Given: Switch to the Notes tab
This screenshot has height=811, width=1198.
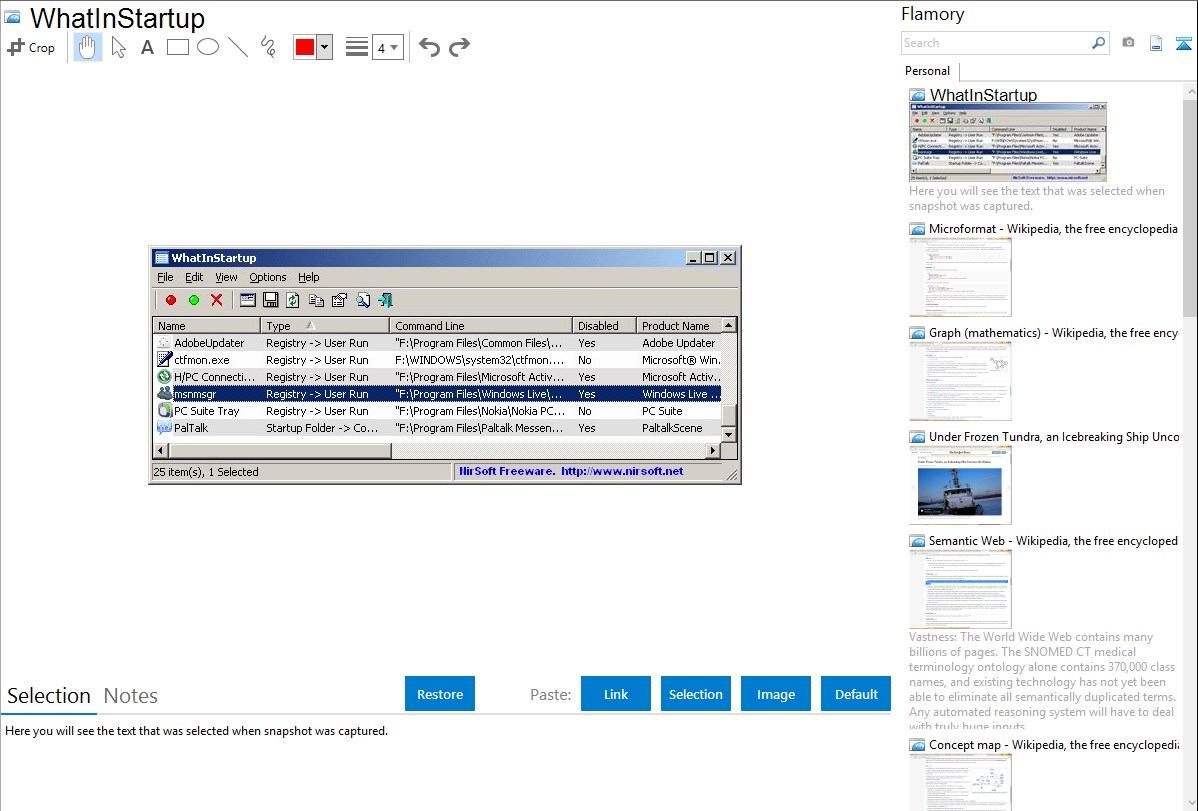Looking at the screenshot, I should coord(131,696).
